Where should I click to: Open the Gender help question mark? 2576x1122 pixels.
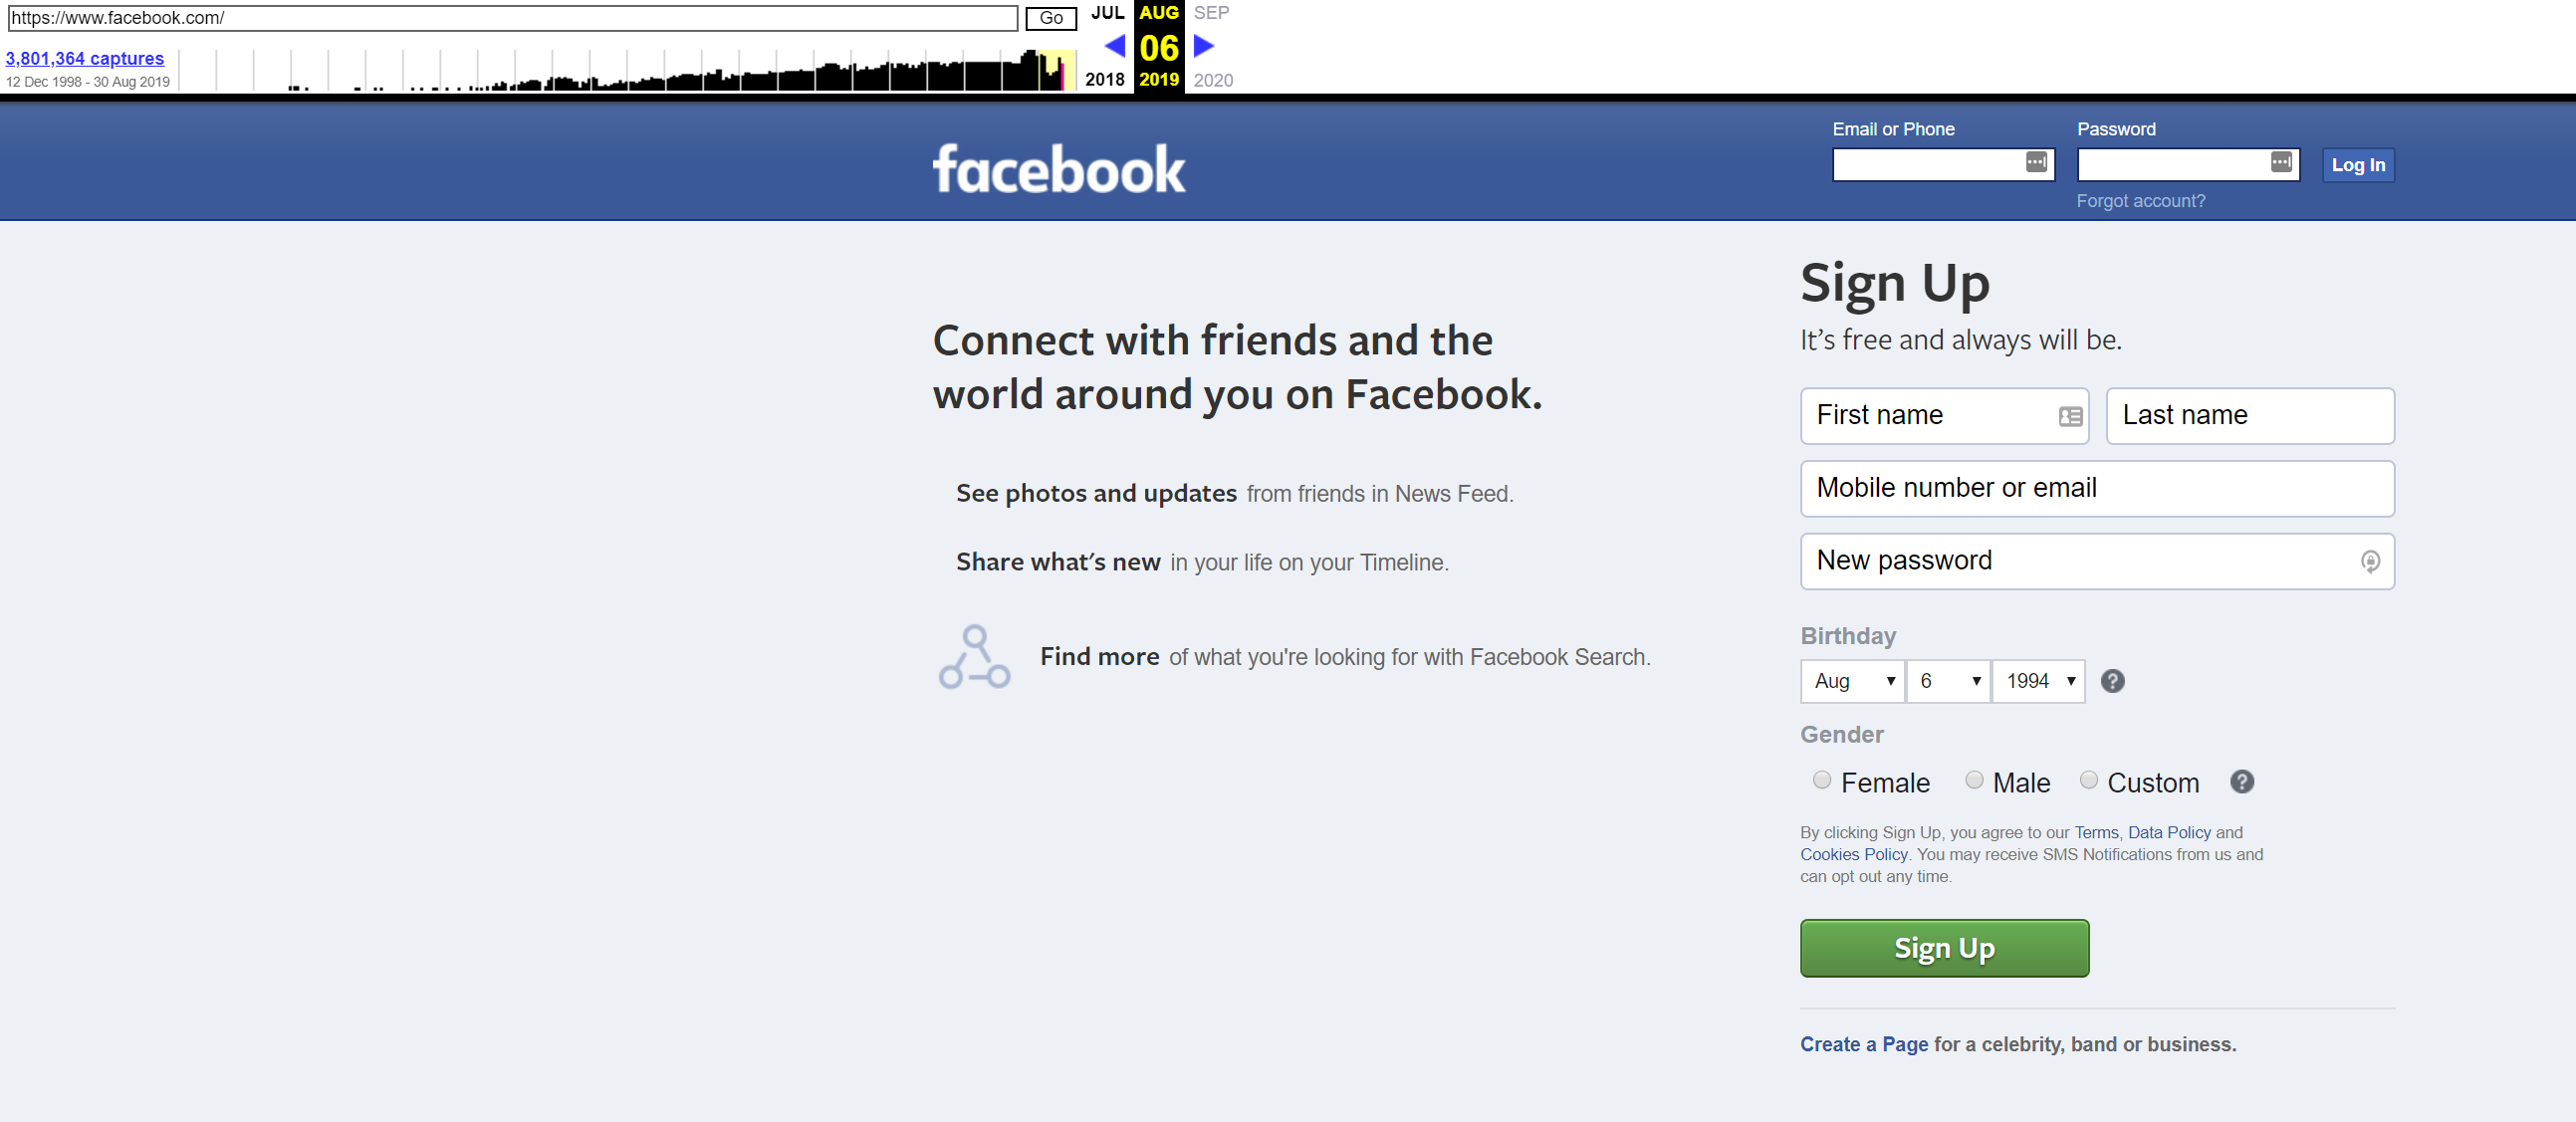[2242, 782]
